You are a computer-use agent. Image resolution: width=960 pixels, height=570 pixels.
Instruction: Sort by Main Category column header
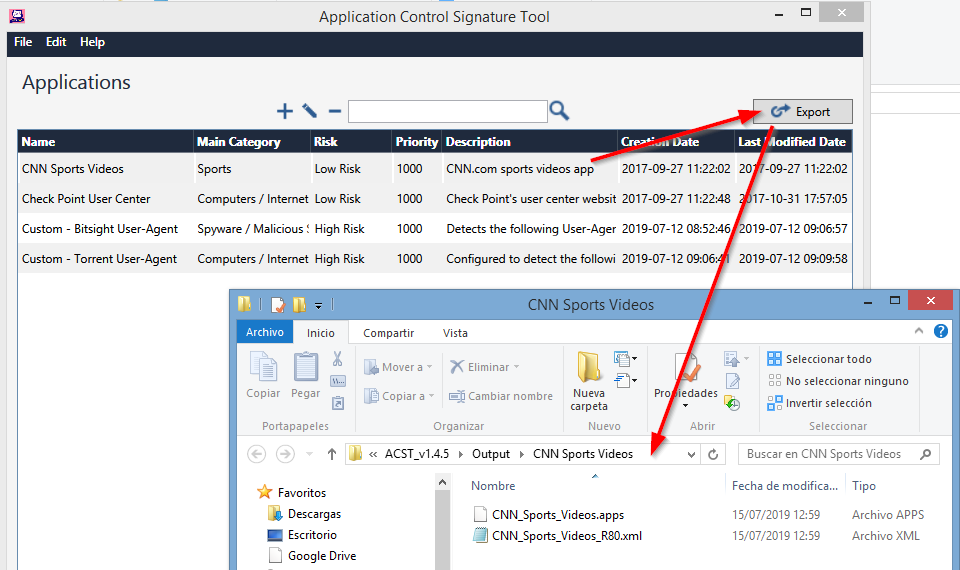pos(252,141)
